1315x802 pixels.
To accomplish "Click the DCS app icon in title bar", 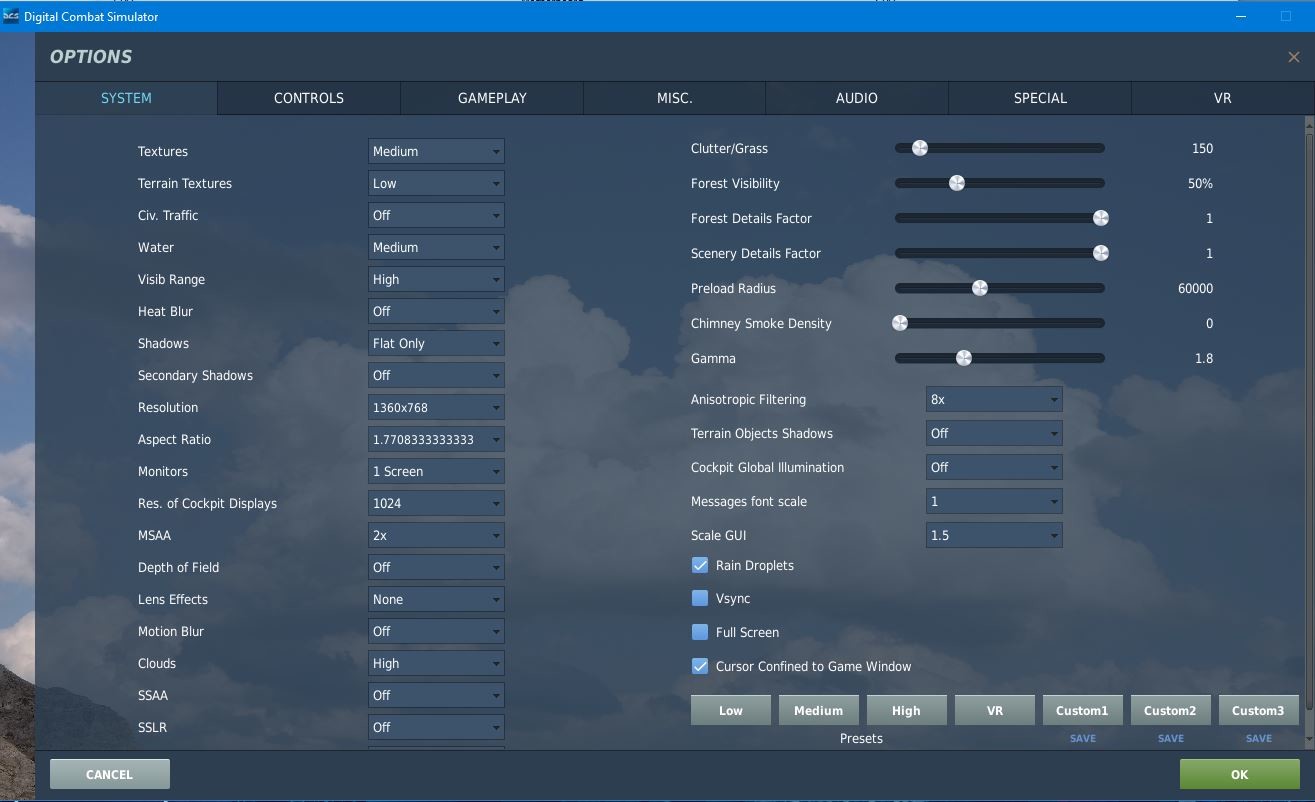I will point(11,16).
